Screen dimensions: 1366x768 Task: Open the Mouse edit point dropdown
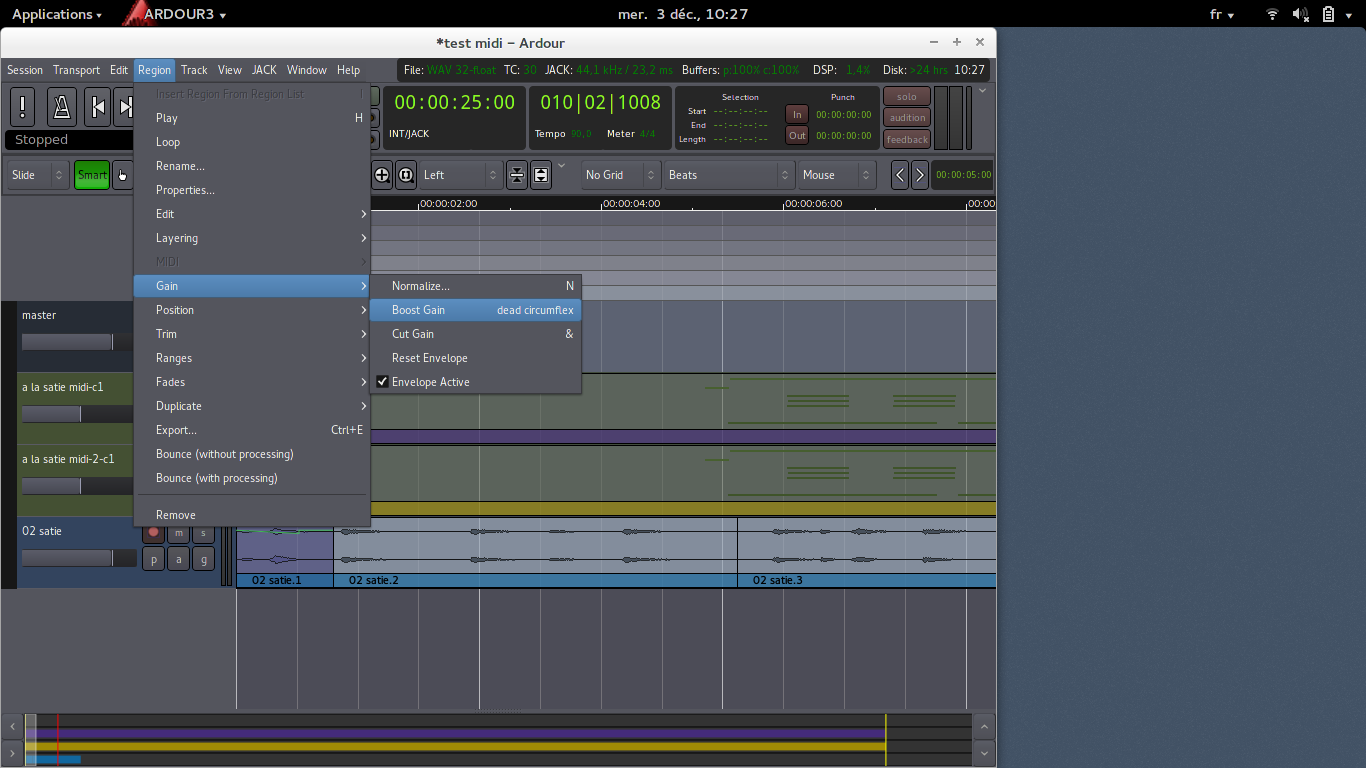(837, 175)
